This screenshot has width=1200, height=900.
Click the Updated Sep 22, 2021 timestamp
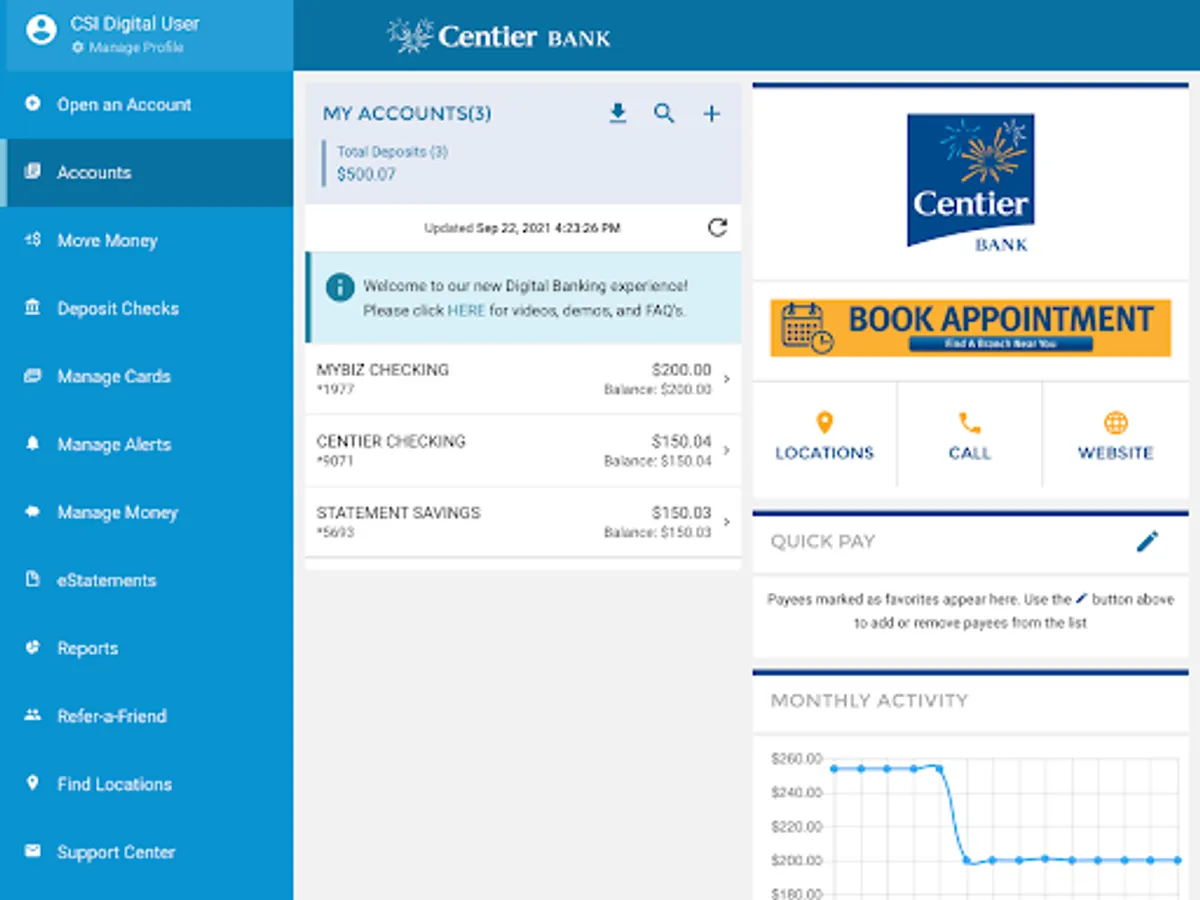click(522, 228)
